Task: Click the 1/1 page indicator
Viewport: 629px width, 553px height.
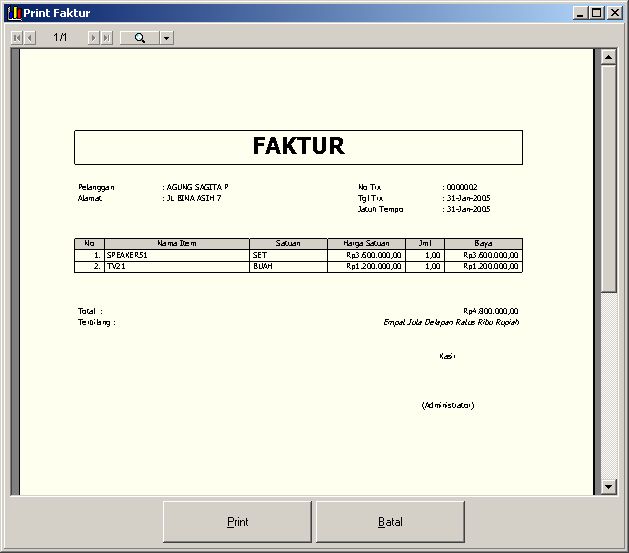Action: 61,38
